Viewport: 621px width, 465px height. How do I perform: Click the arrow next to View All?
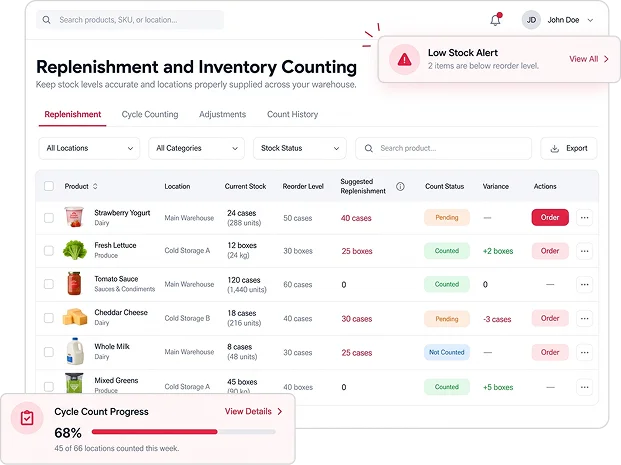coord(606,59)
